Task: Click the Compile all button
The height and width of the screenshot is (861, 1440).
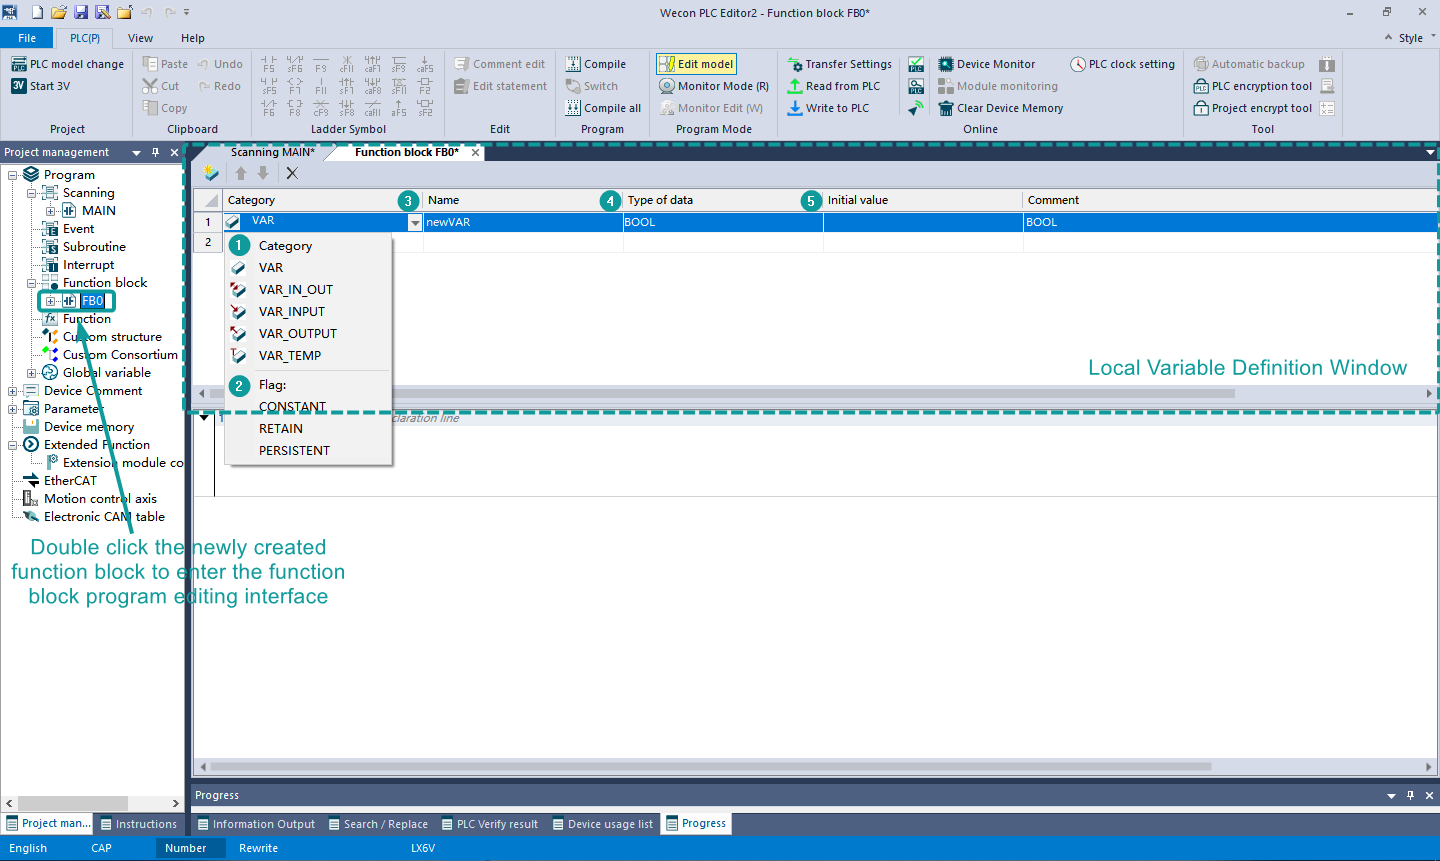Action: [x=603, y=108]
